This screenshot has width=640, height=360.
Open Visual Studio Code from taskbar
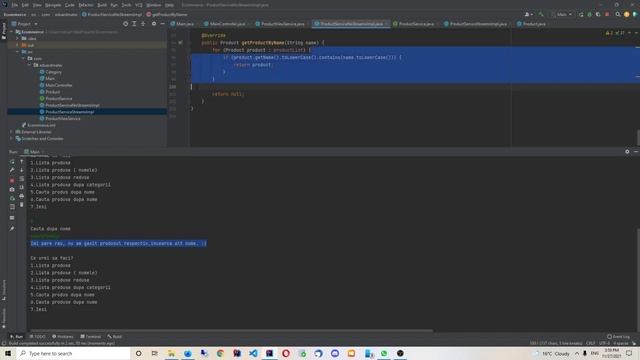tap(253, 353)
